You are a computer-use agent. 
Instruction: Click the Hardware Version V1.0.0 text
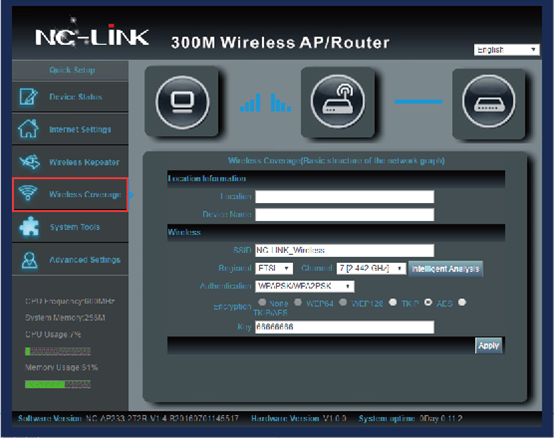(x=299, y=419)
